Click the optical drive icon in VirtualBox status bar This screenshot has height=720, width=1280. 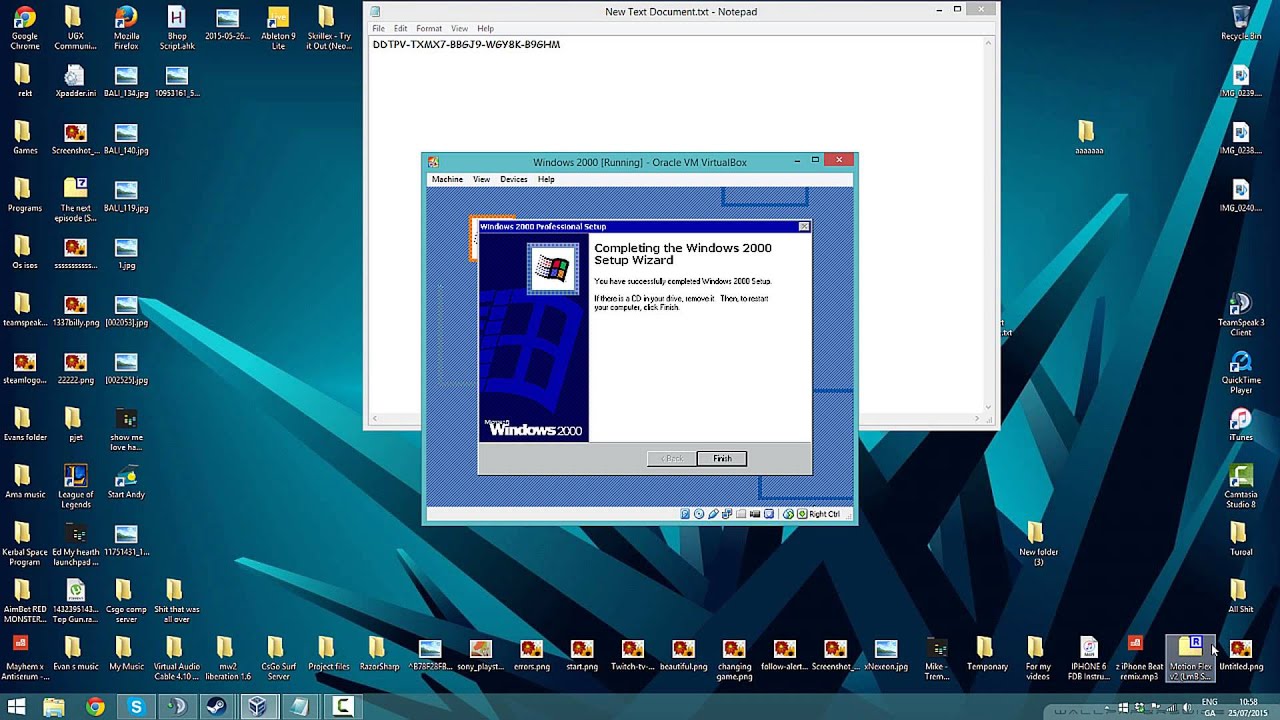point(699,514)
